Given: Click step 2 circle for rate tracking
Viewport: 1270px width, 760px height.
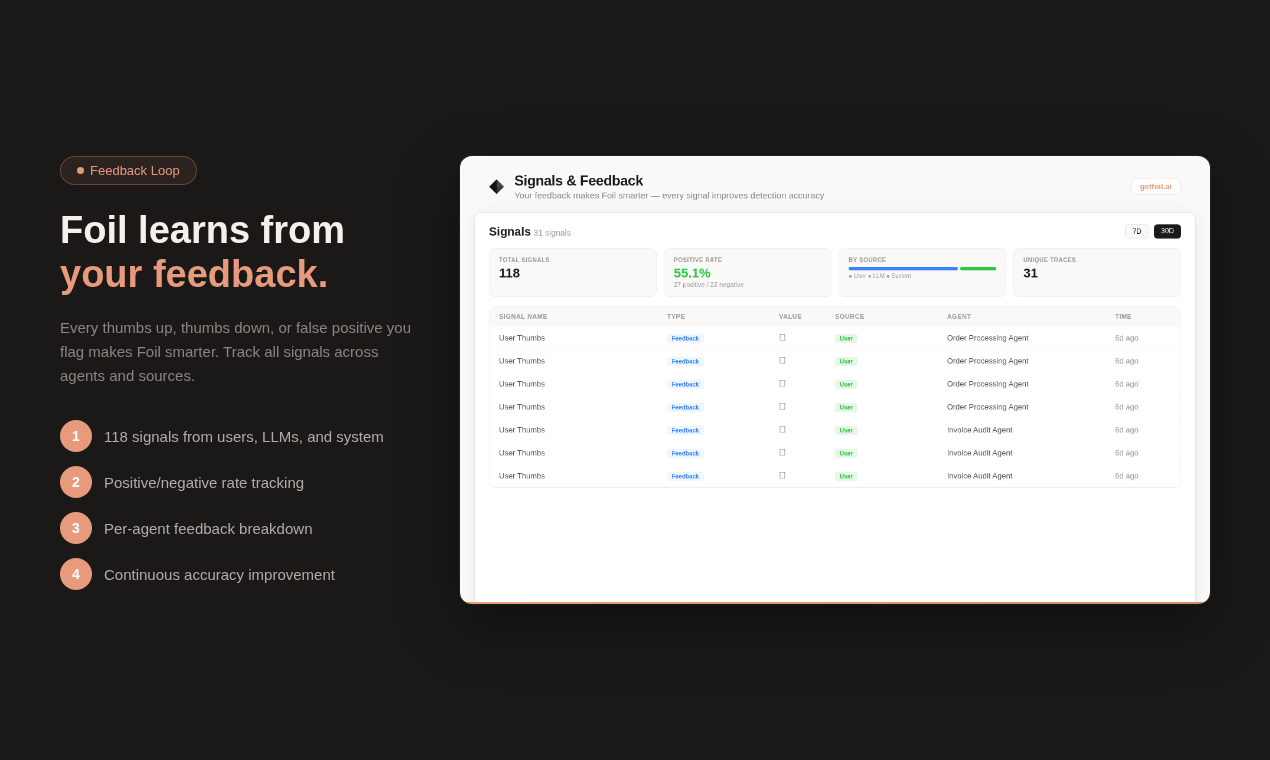Looking at the screenshot, I should [x=76, y=482].
